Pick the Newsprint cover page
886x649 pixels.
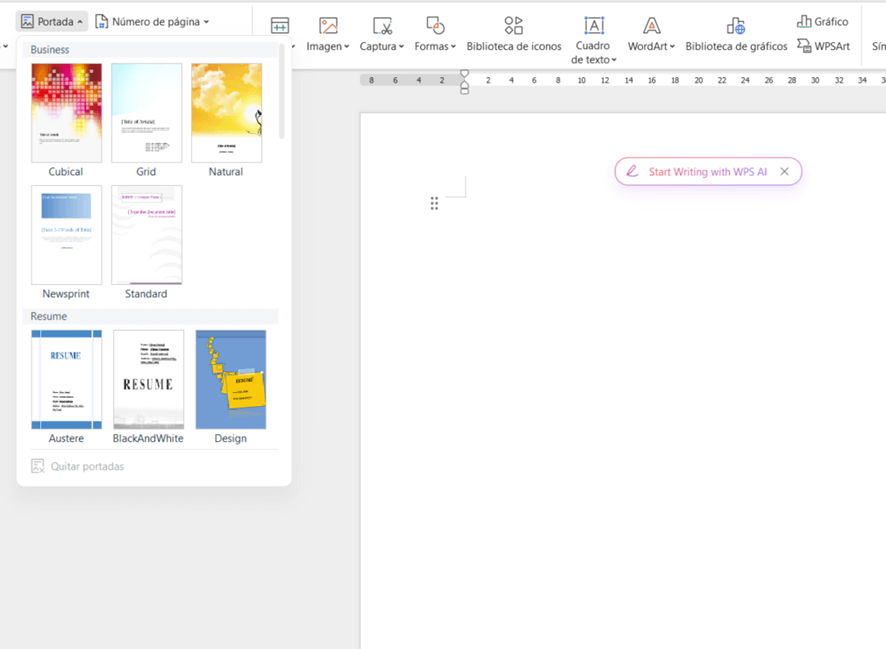coord(66,235)
